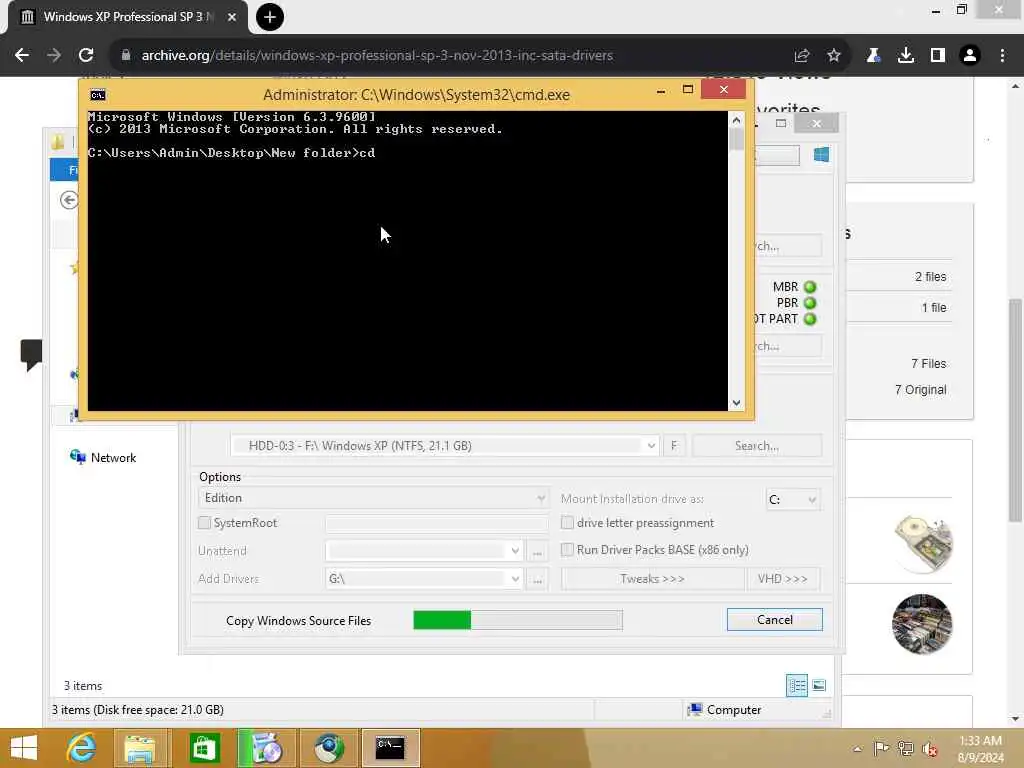
Task: Click the cmd window scroll down arrow
Action: point(737,403)
